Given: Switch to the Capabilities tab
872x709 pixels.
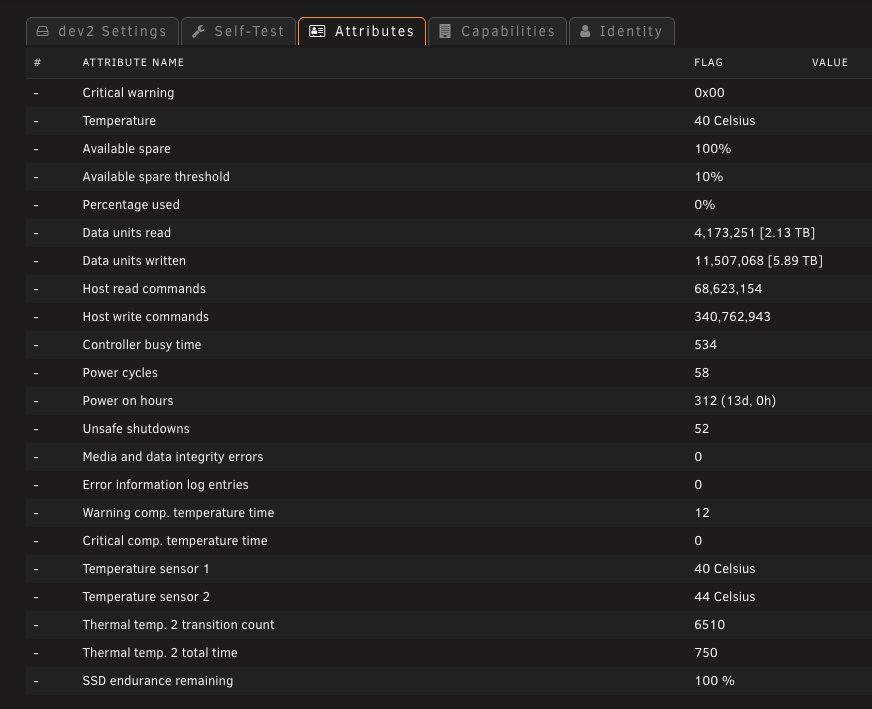Looking at the screenshot, I should pyautogui.click(x=497, y=31).
